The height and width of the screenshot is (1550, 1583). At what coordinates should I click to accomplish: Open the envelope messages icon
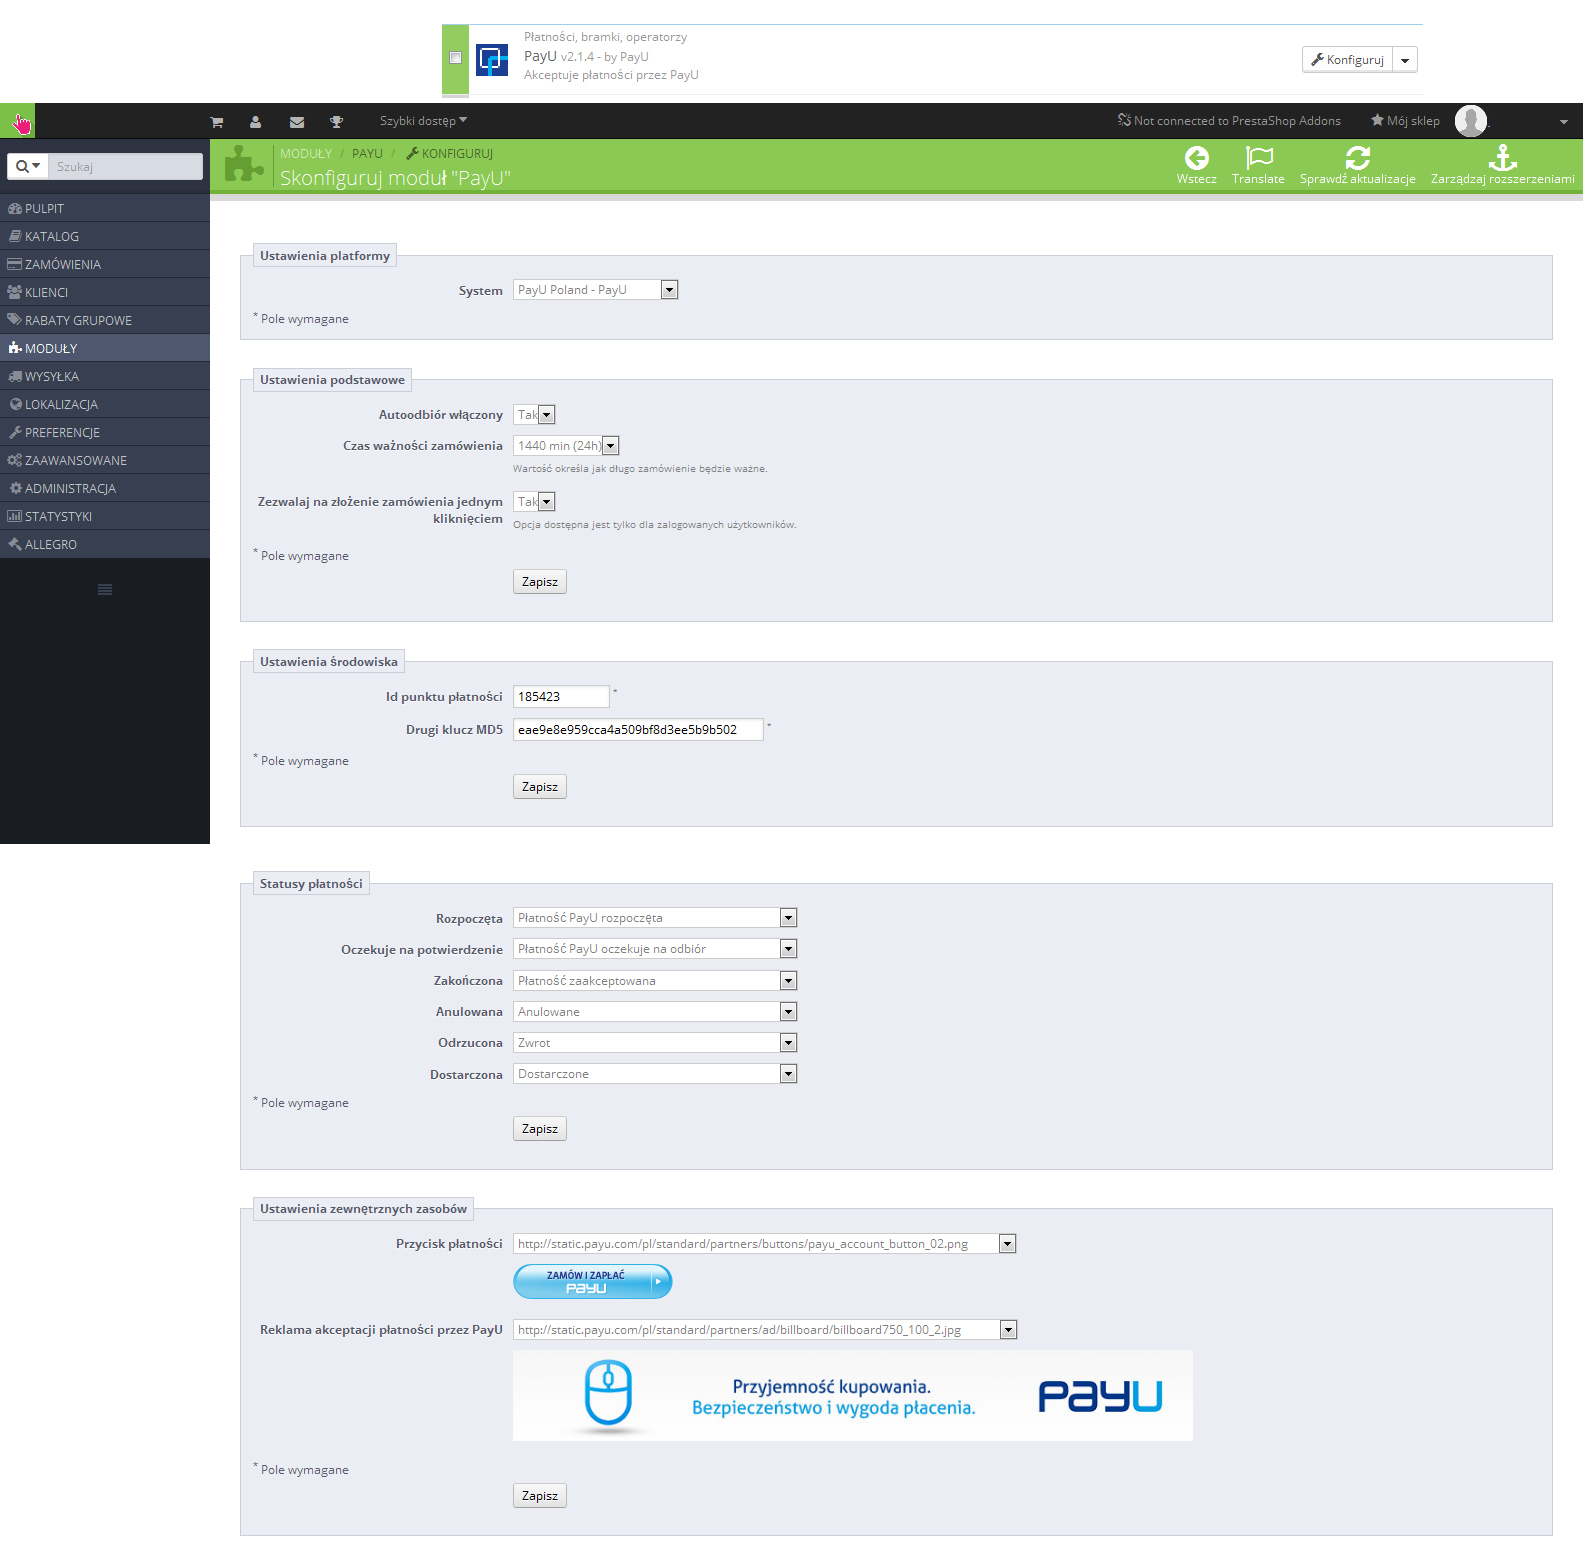[297, 122]
